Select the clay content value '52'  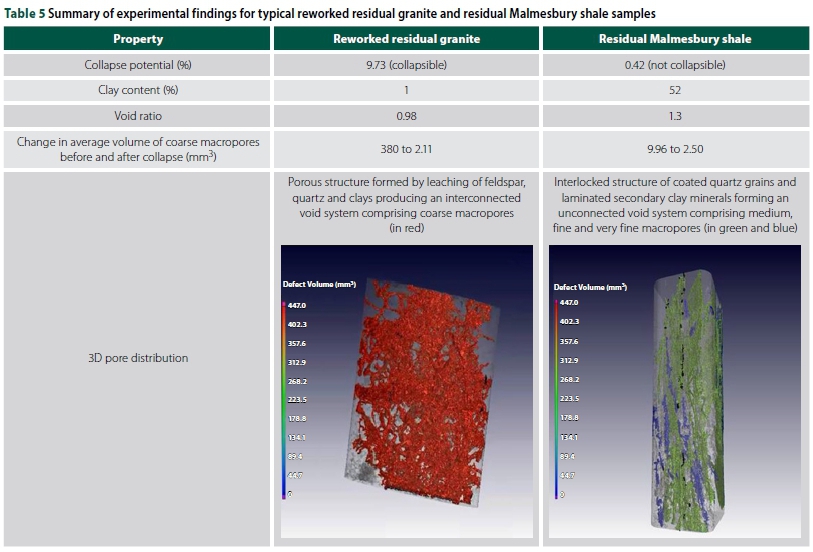tap(675, 90)
